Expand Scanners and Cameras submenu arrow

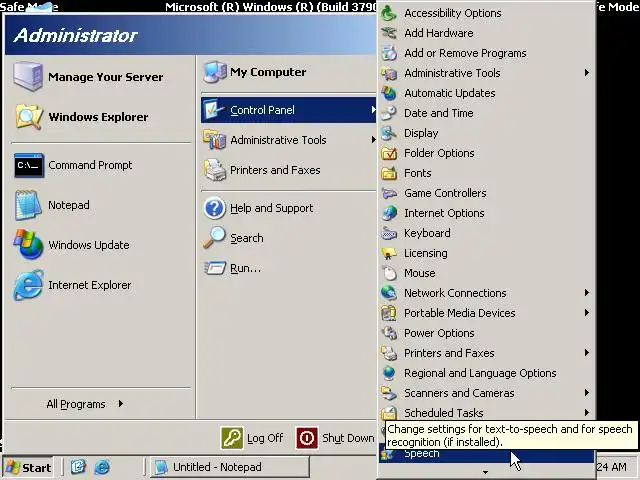[x=587, y=393]
